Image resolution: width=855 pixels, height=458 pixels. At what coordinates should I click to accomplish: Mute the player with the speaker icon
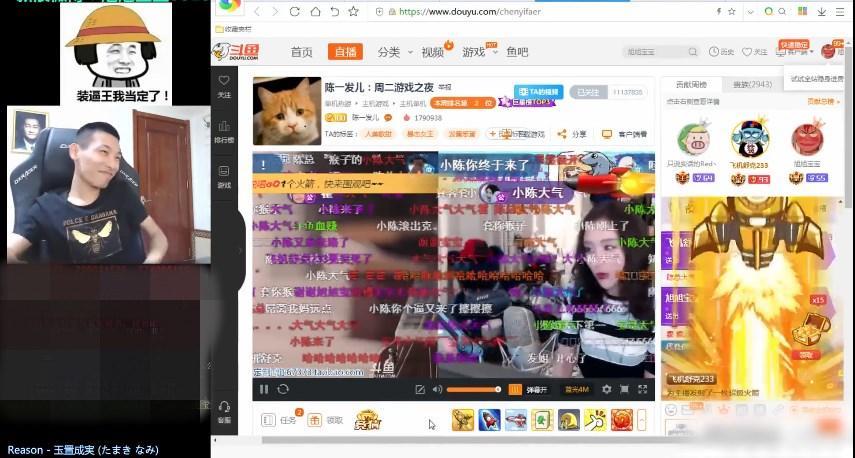[436, 389]
